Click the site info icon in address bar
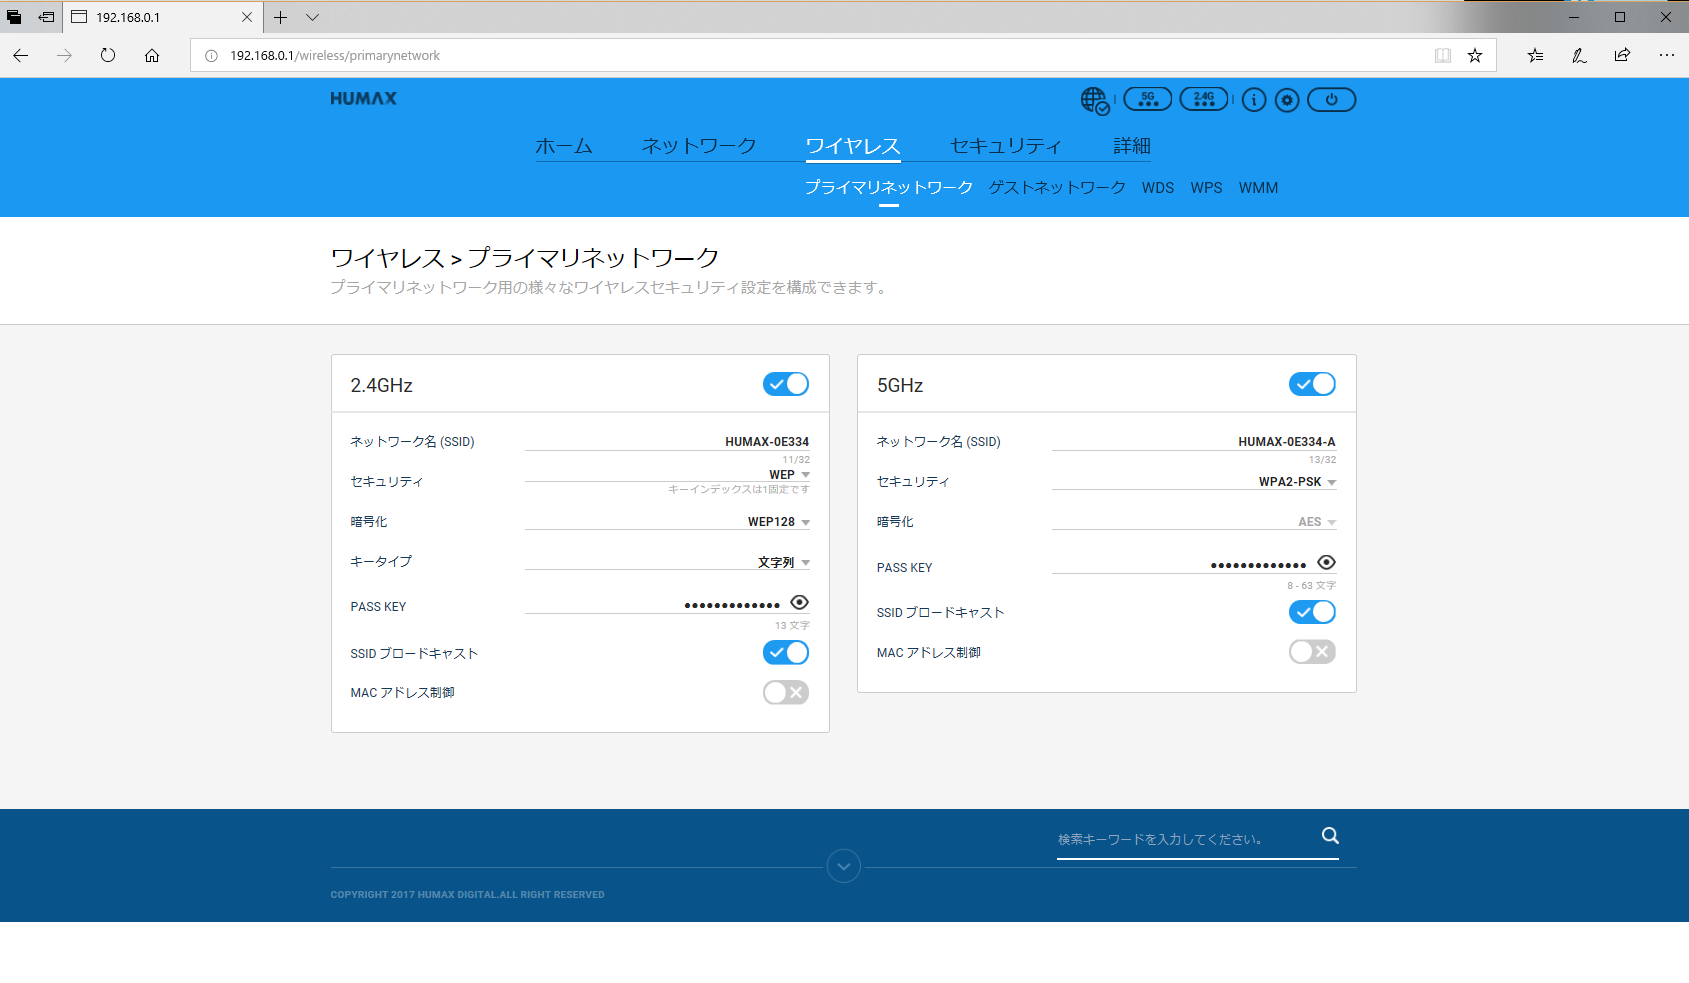Image resolution: width=1689 pixels, height=983 pixels. [x=211, y=56]
